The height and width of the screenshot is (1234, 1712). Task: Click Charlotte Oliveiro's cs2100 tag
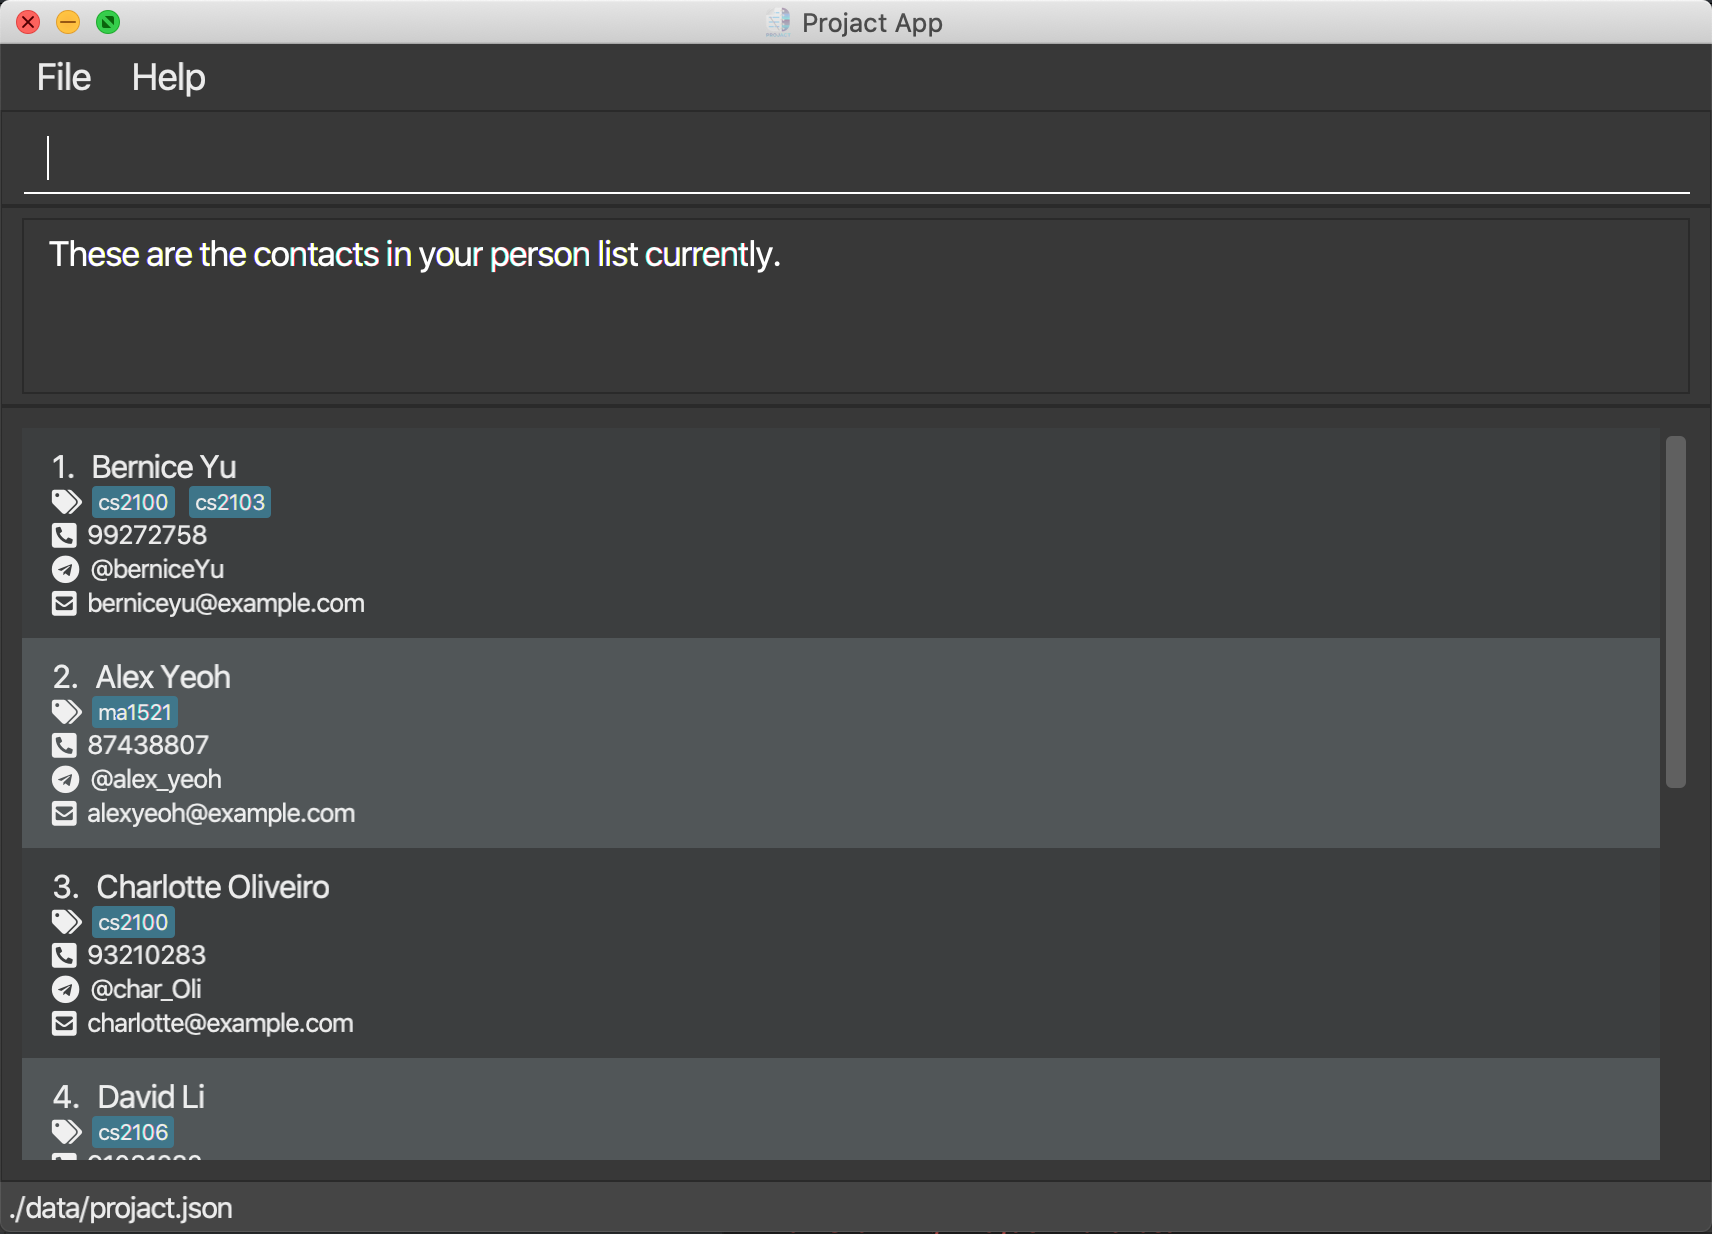(133, 922)
